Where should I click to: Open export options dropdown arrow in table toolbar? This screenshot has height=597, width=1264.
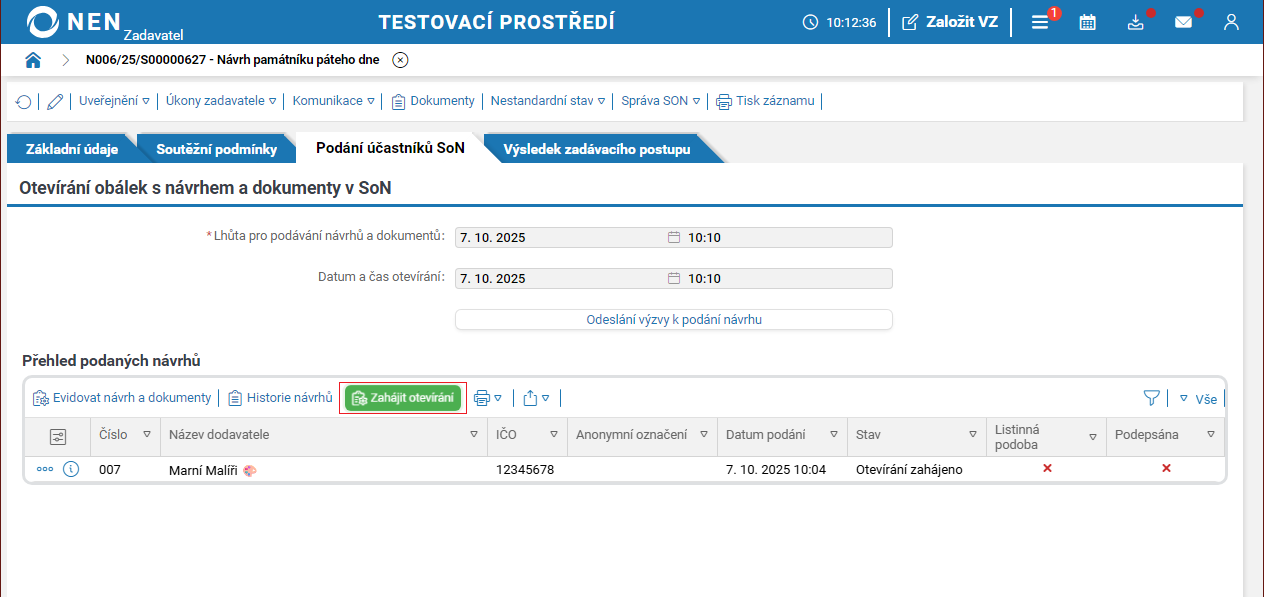pos(546,398)
